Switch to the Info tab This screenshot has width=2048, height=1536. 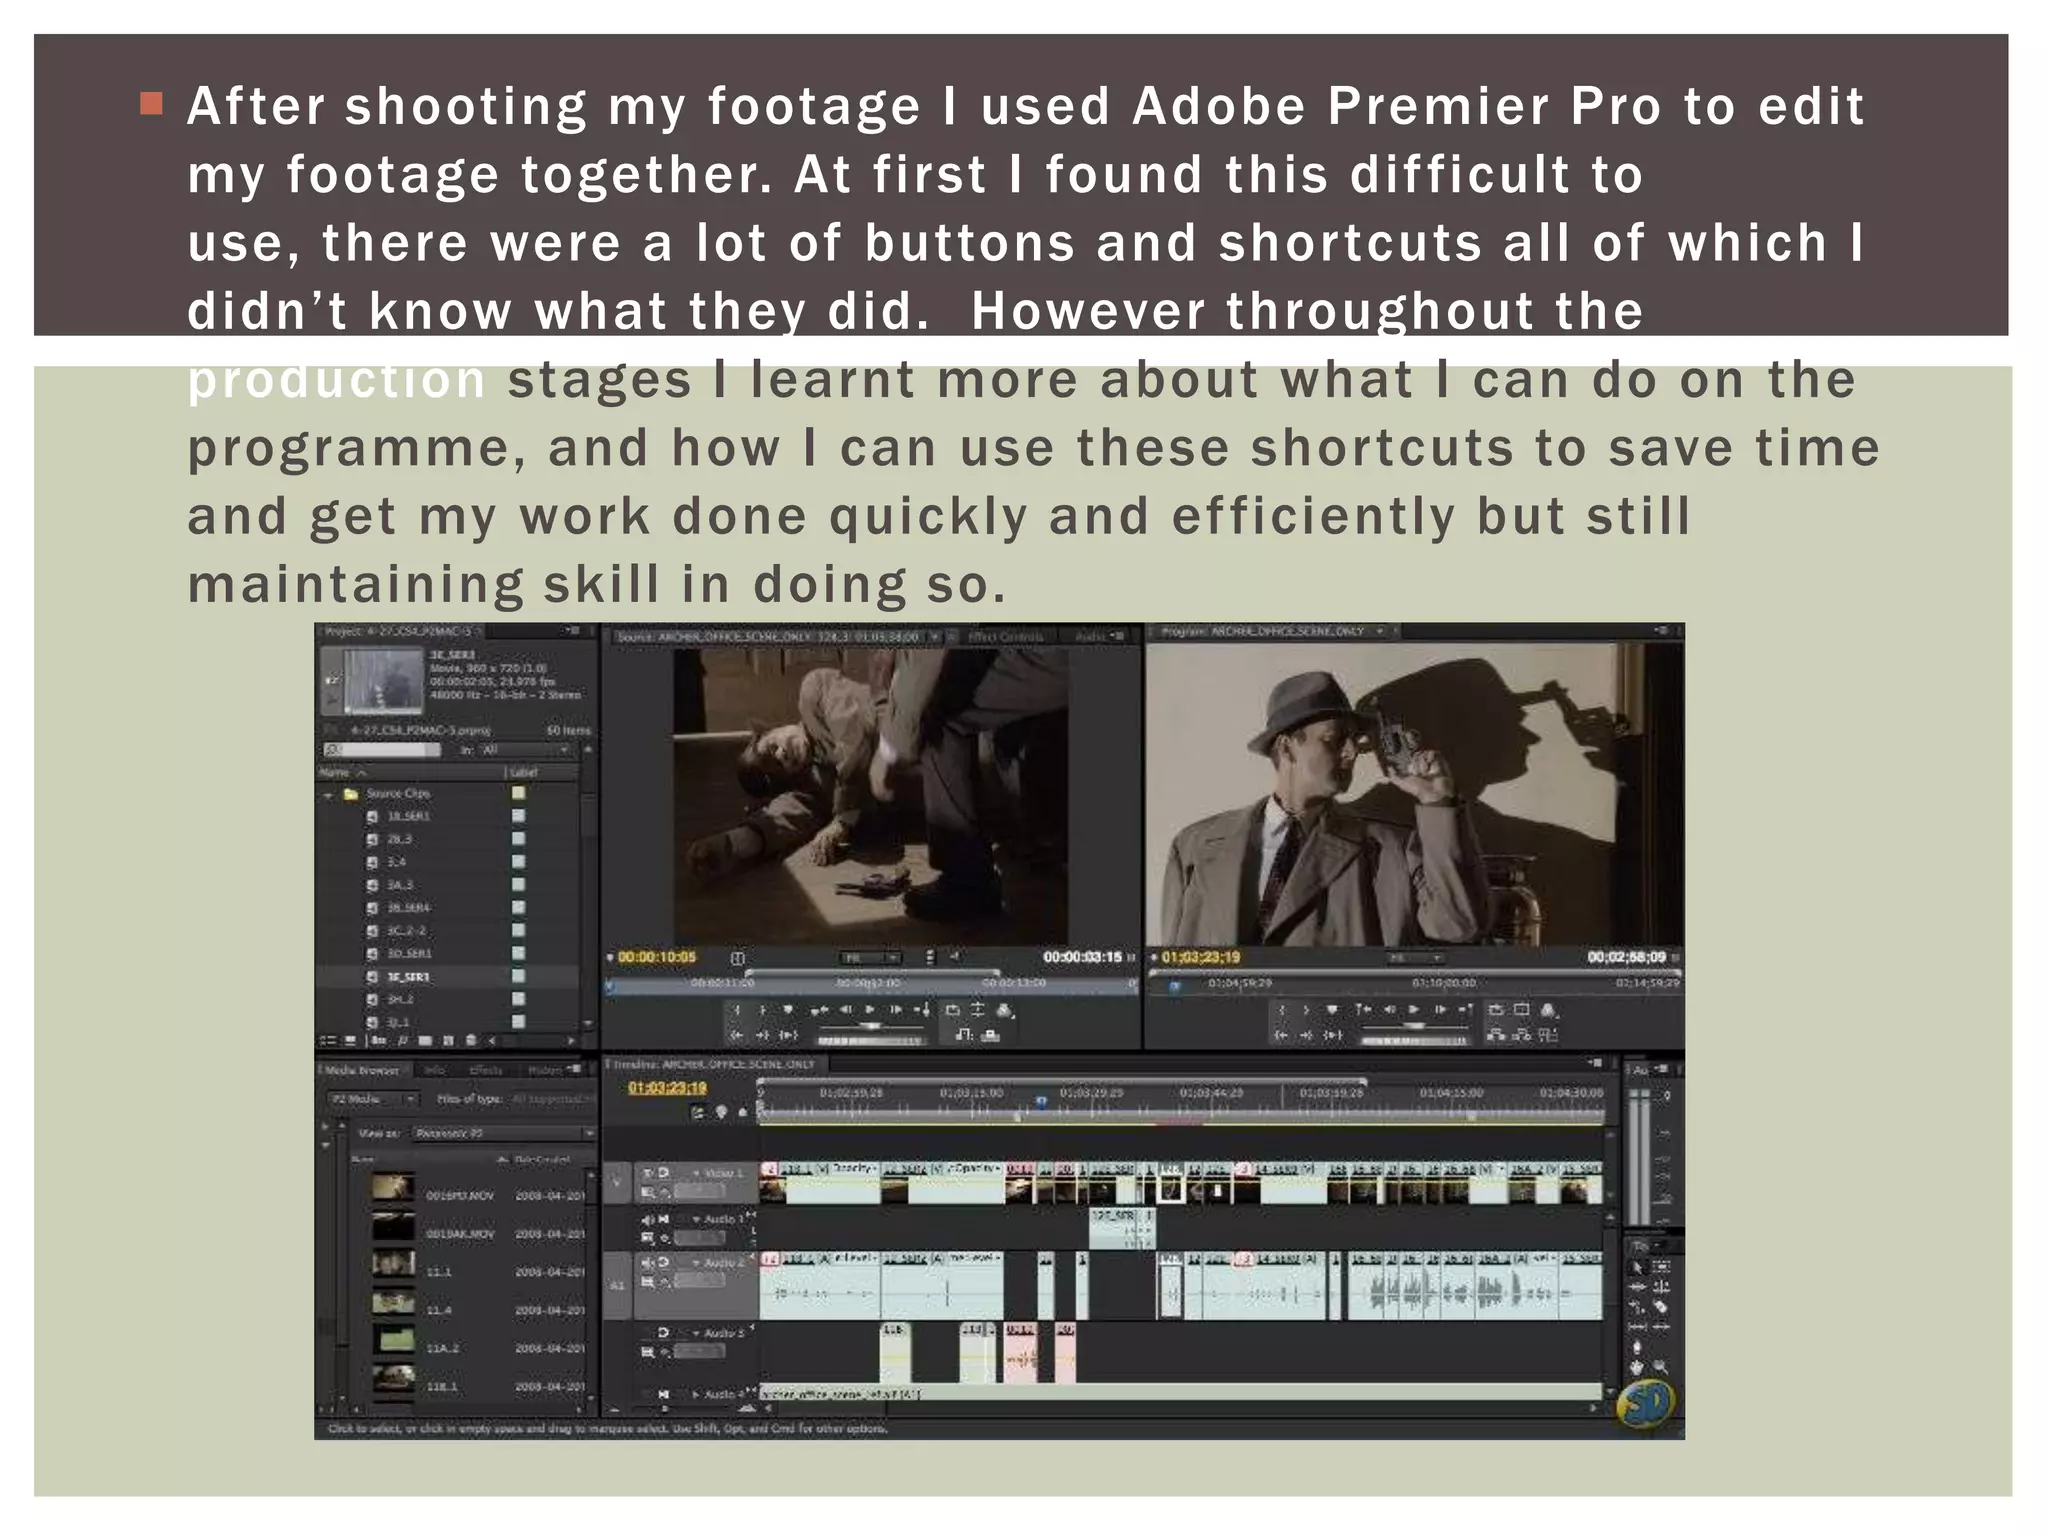pos(434,1070)
